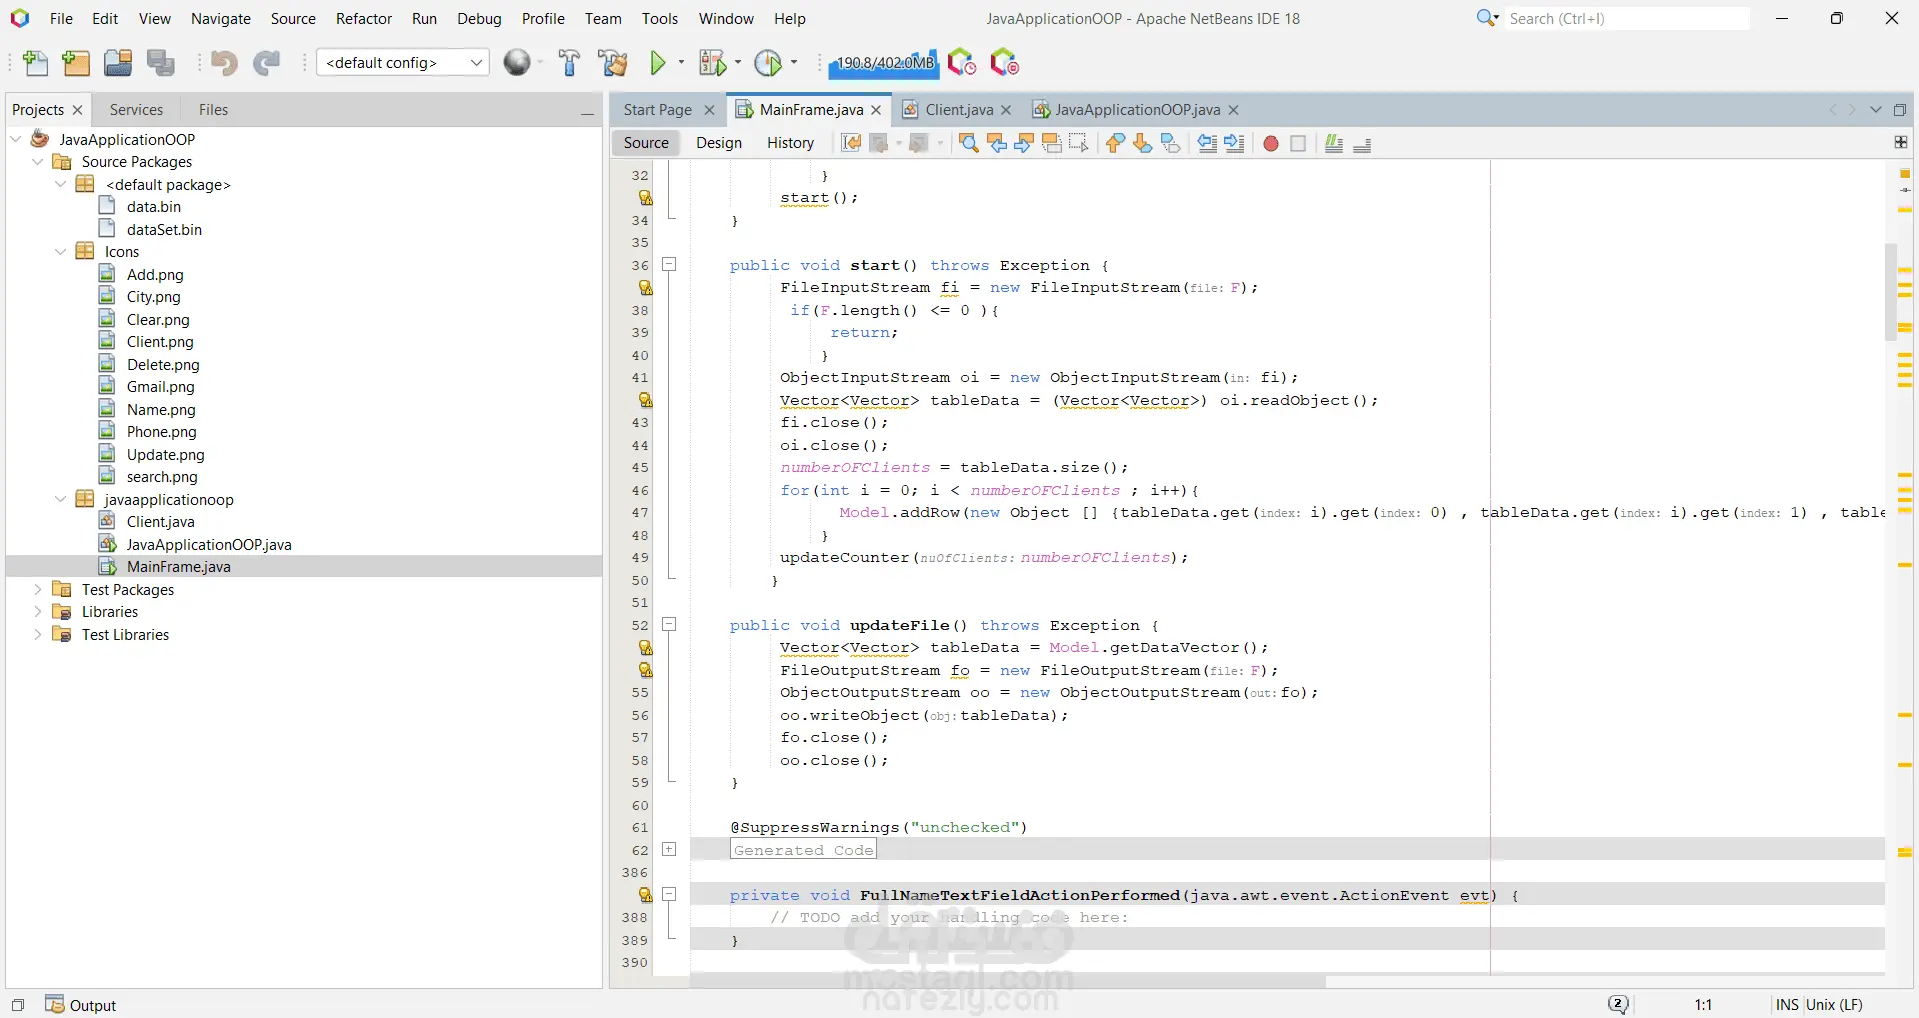
Task: Collapse the start() method code fold
Action: tap(669, 265)
